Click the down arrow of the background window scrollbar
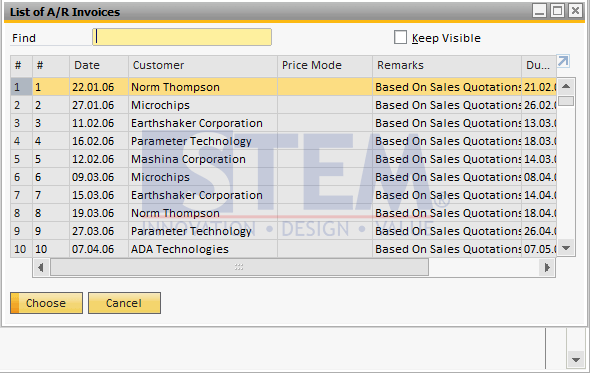This screenshot has height=373, width=590. [x=575, y=360]
